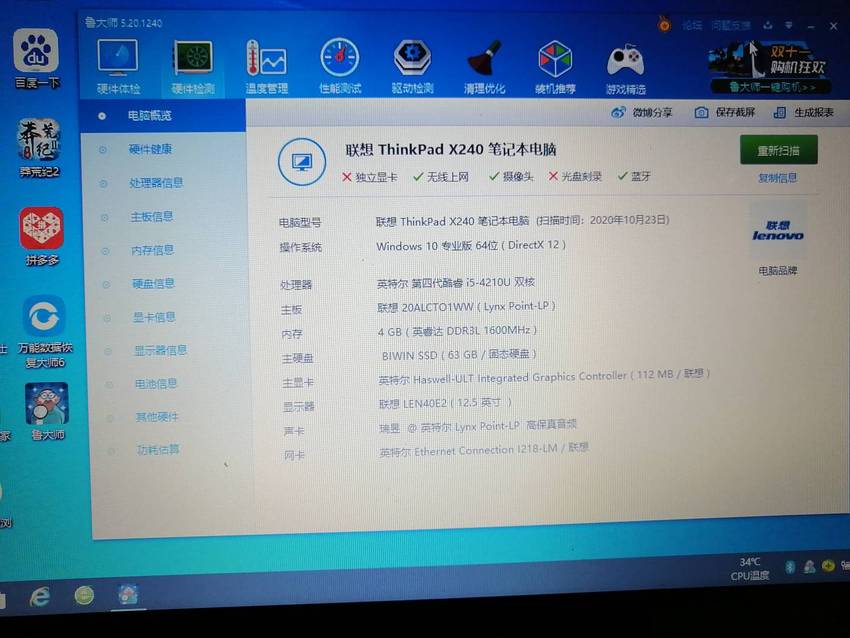Open Internet Explorer from the taskbar
Viewport: 850px width, 638px height.
[40, 597]
